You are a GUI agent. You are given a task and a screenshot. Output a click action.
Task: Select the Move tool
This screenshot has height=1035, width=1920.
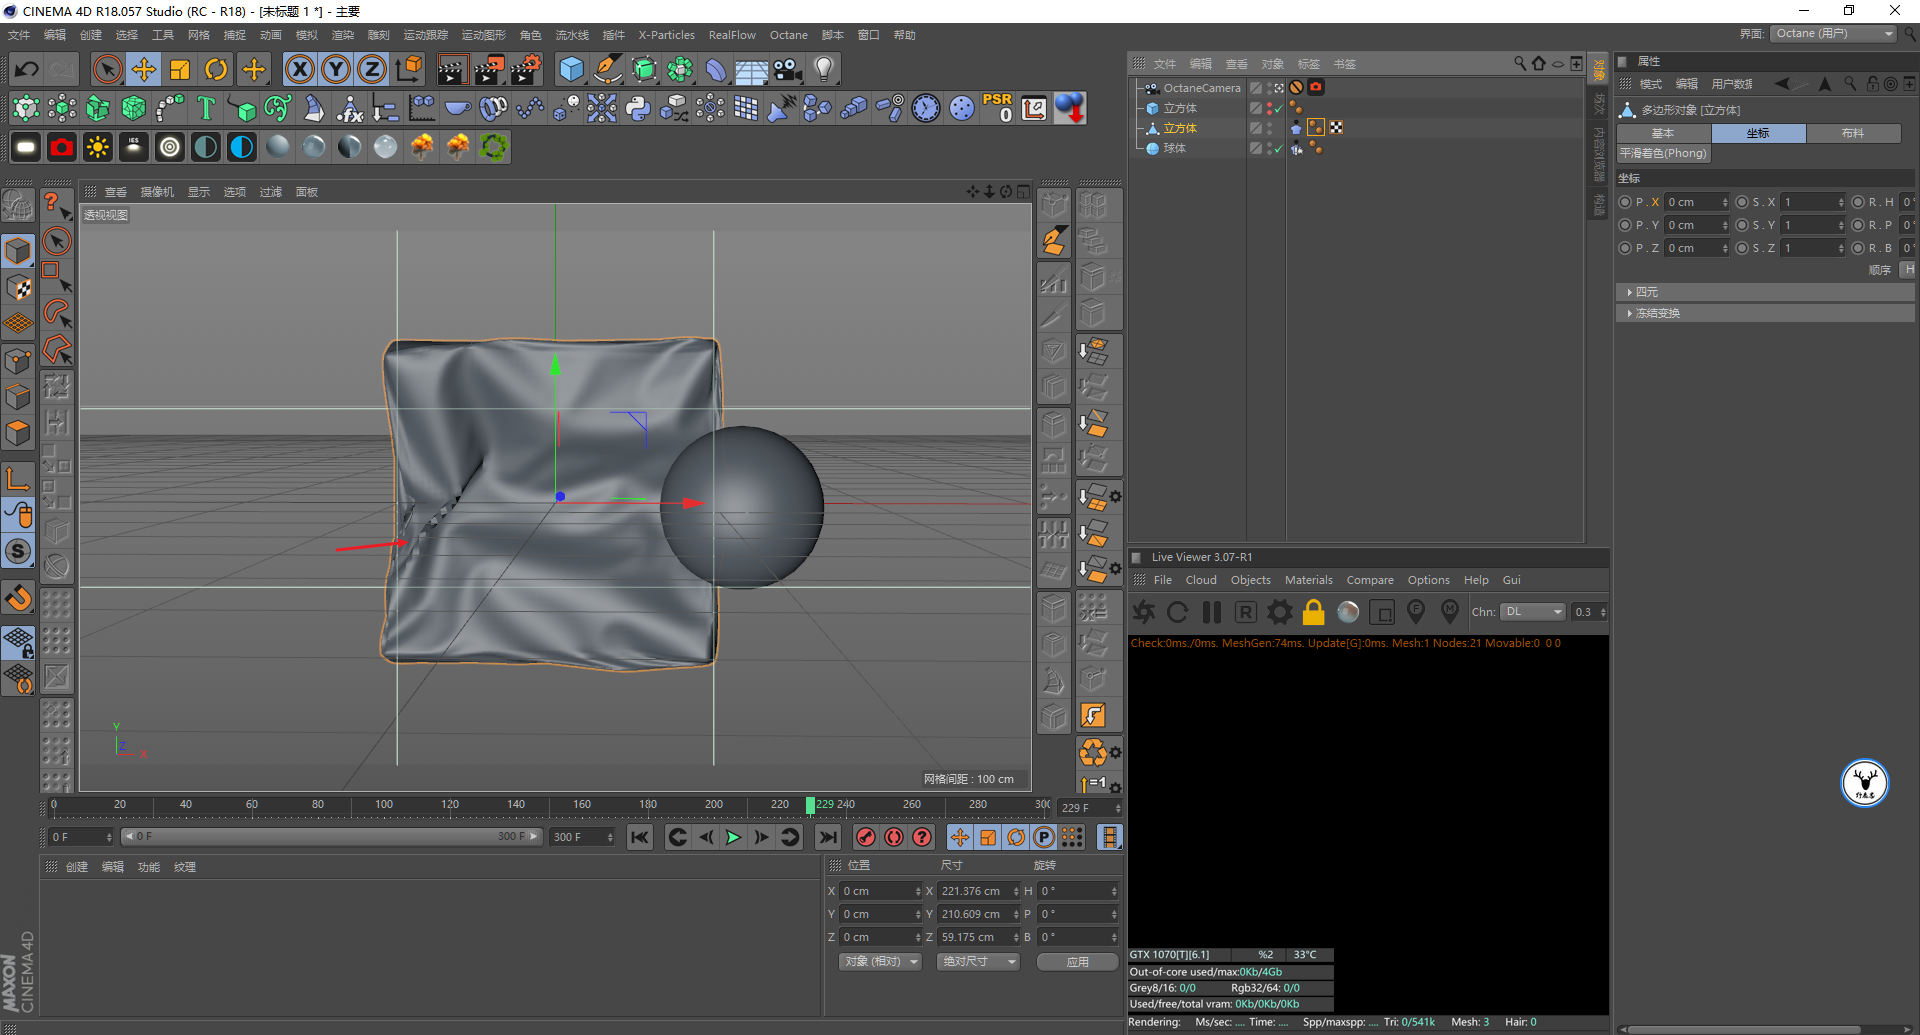(144, 69)
